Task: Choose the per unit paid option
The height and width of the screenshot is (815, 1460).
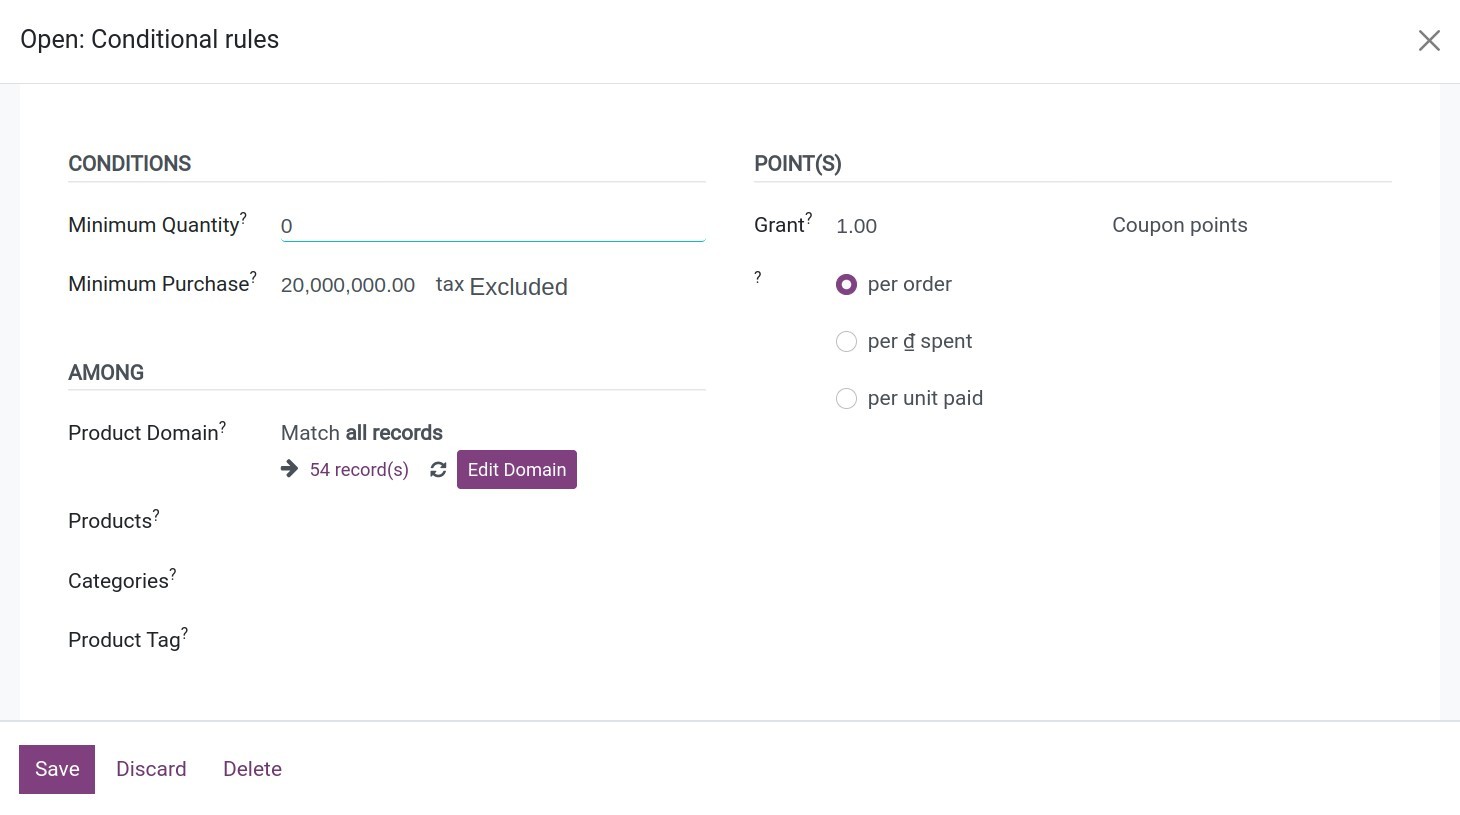Action: (846, 399)
